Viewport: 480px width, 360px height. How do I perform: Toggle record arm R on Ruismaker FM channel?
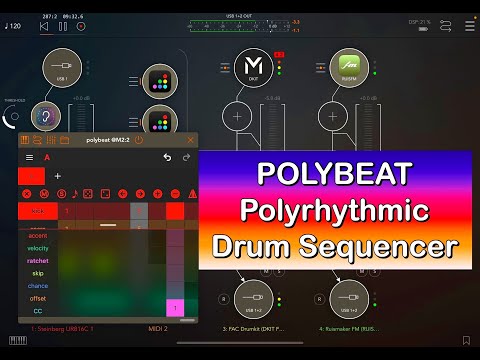[x=319, y=299]
